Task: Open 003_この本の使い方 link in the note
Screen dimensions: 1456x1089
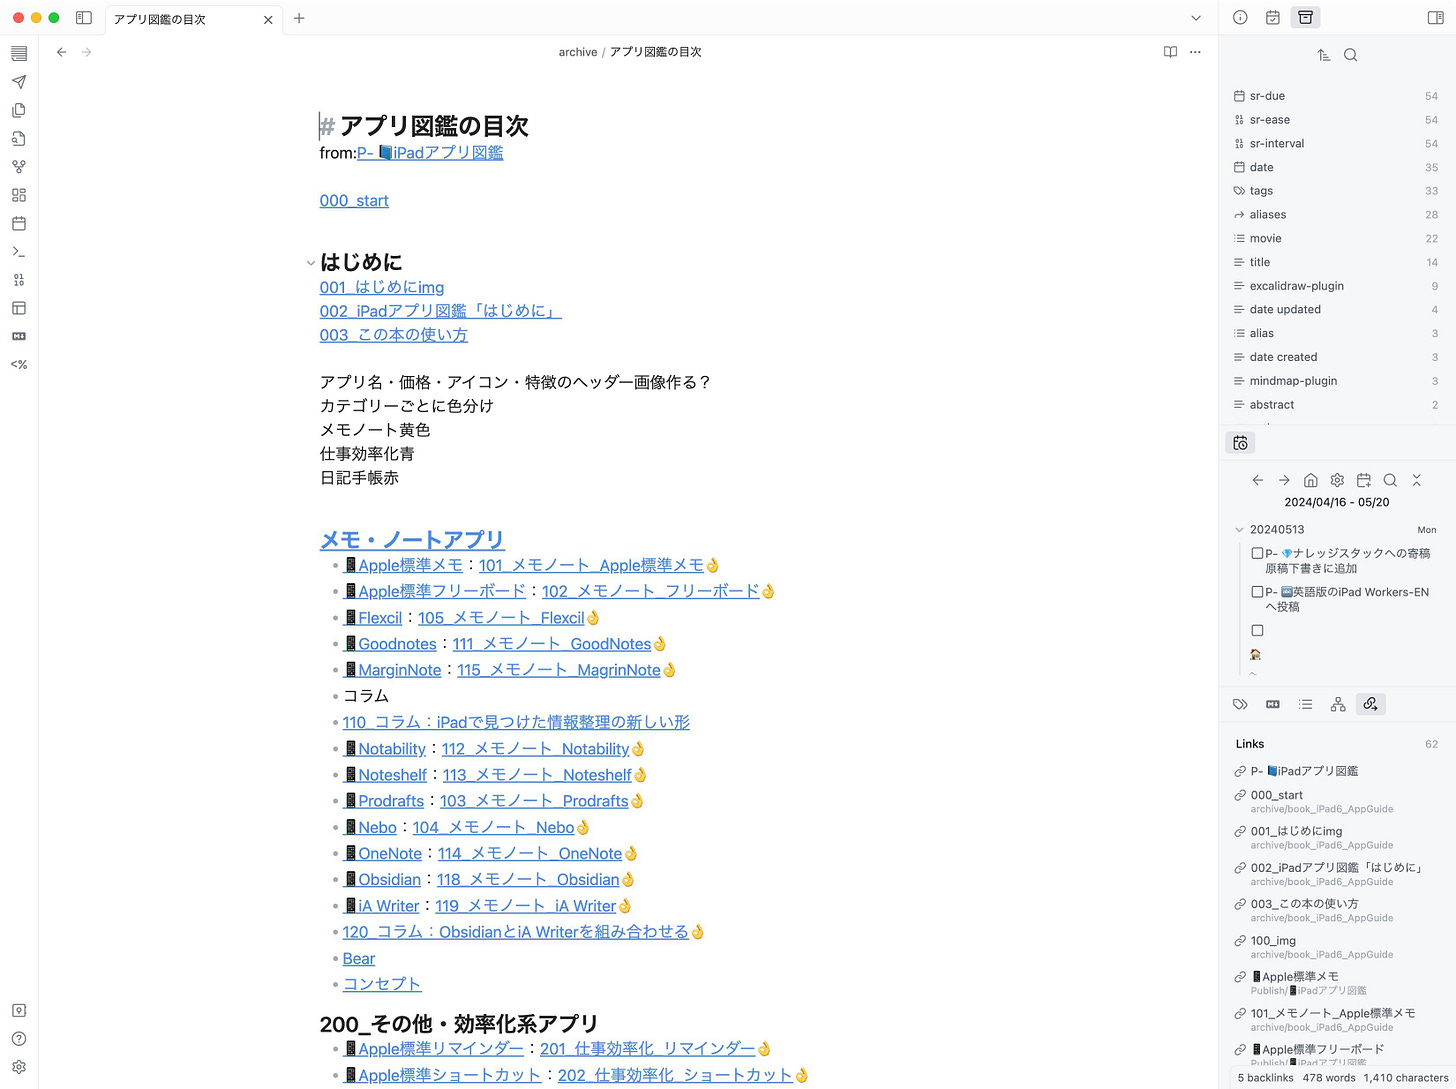Action: tap(394, 335)
